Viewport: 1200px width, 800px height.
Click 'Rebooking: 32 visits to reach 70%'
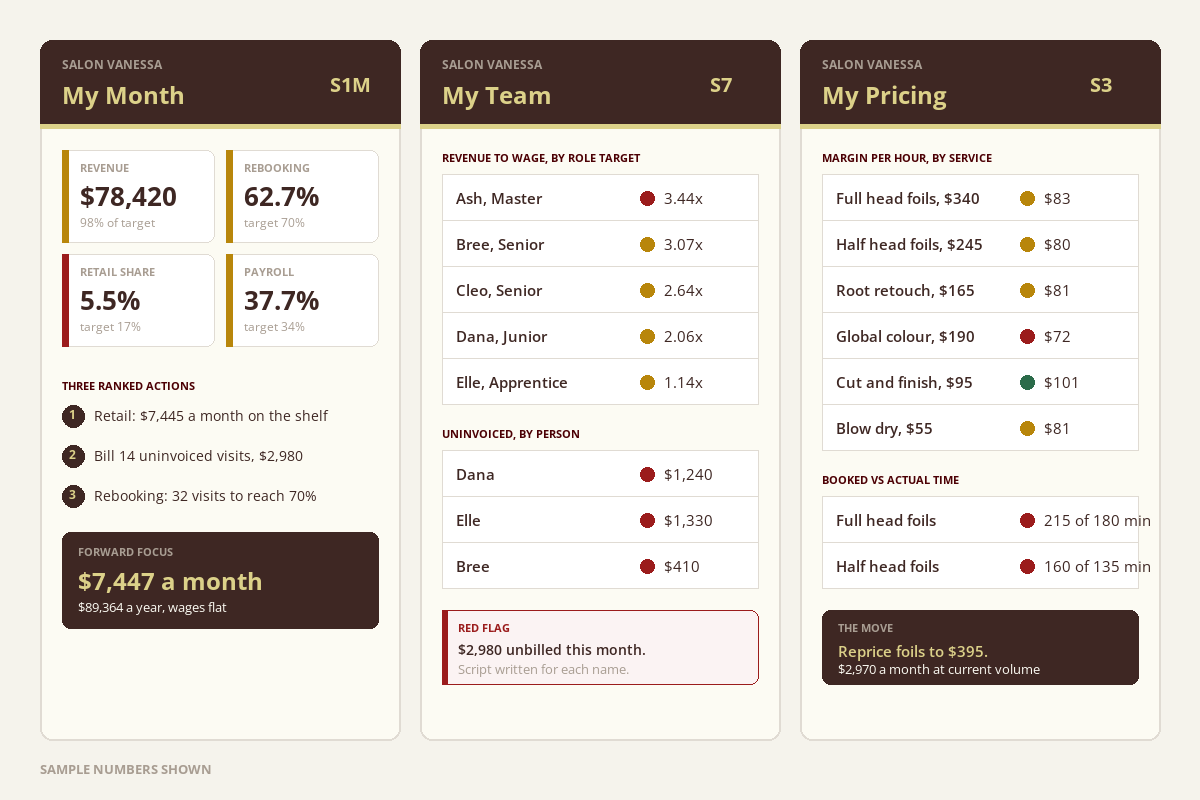(205, 496)
